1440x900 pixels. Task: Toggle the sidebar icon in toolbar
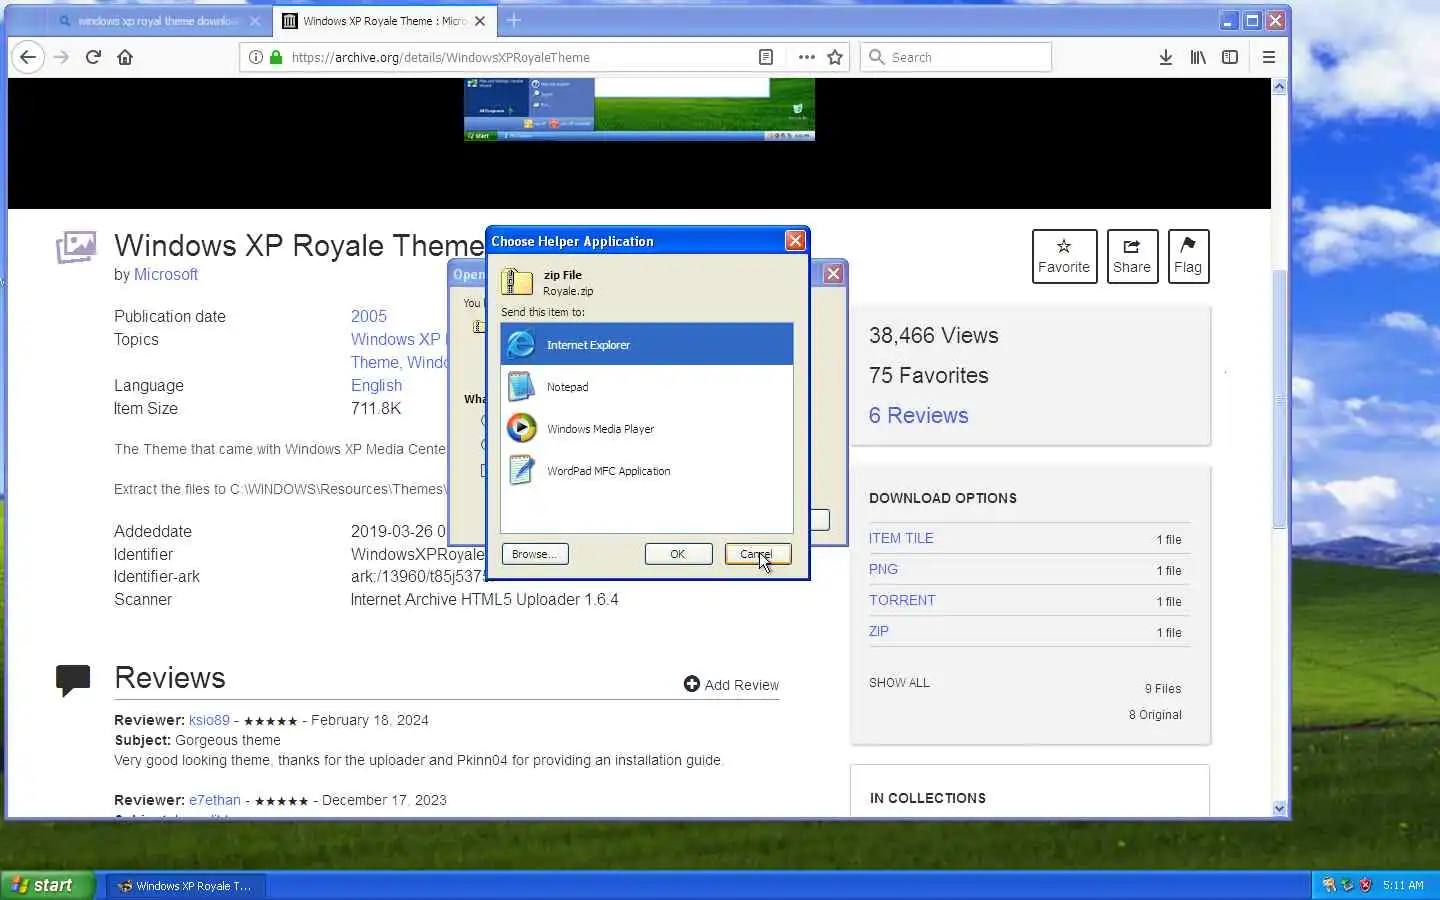click(1230, 57)
